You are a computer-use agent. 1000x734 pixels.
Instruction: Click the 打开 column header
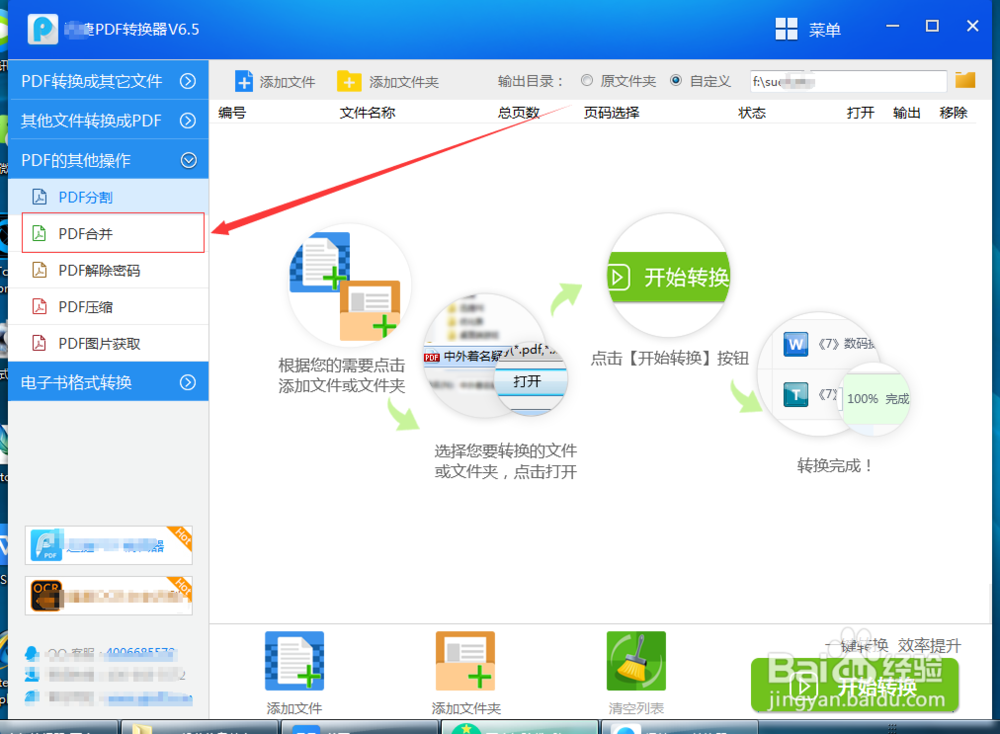point(860,113)
